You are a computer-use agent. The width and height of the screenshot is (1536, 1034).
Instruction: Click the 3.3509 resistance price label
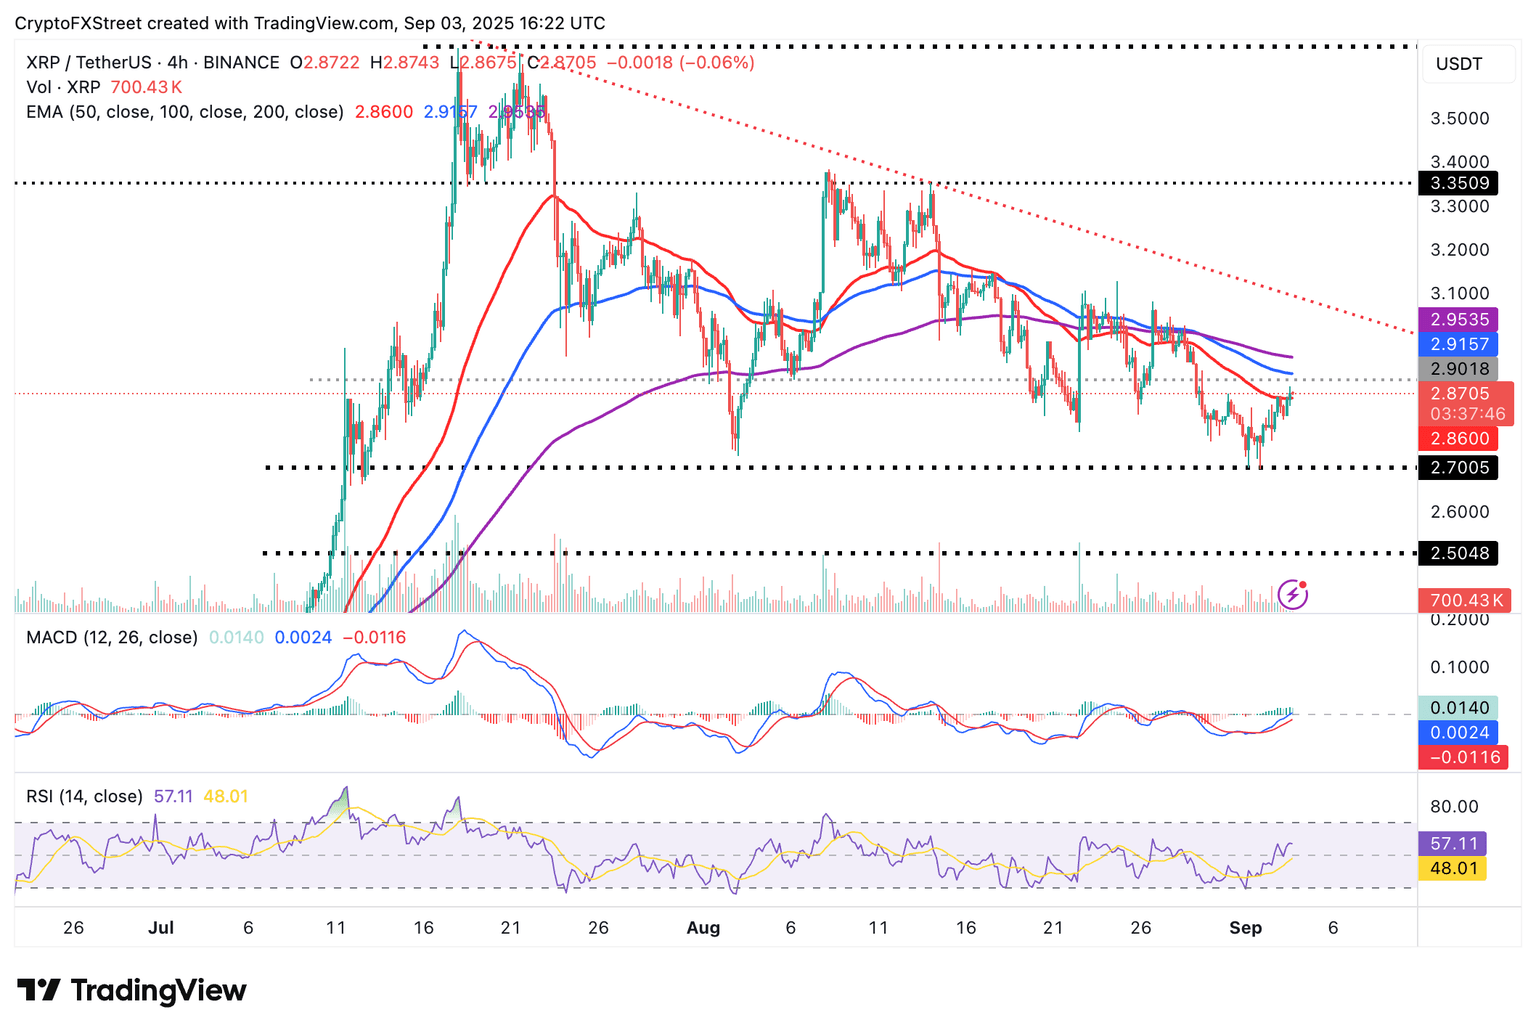point(1459,183)
